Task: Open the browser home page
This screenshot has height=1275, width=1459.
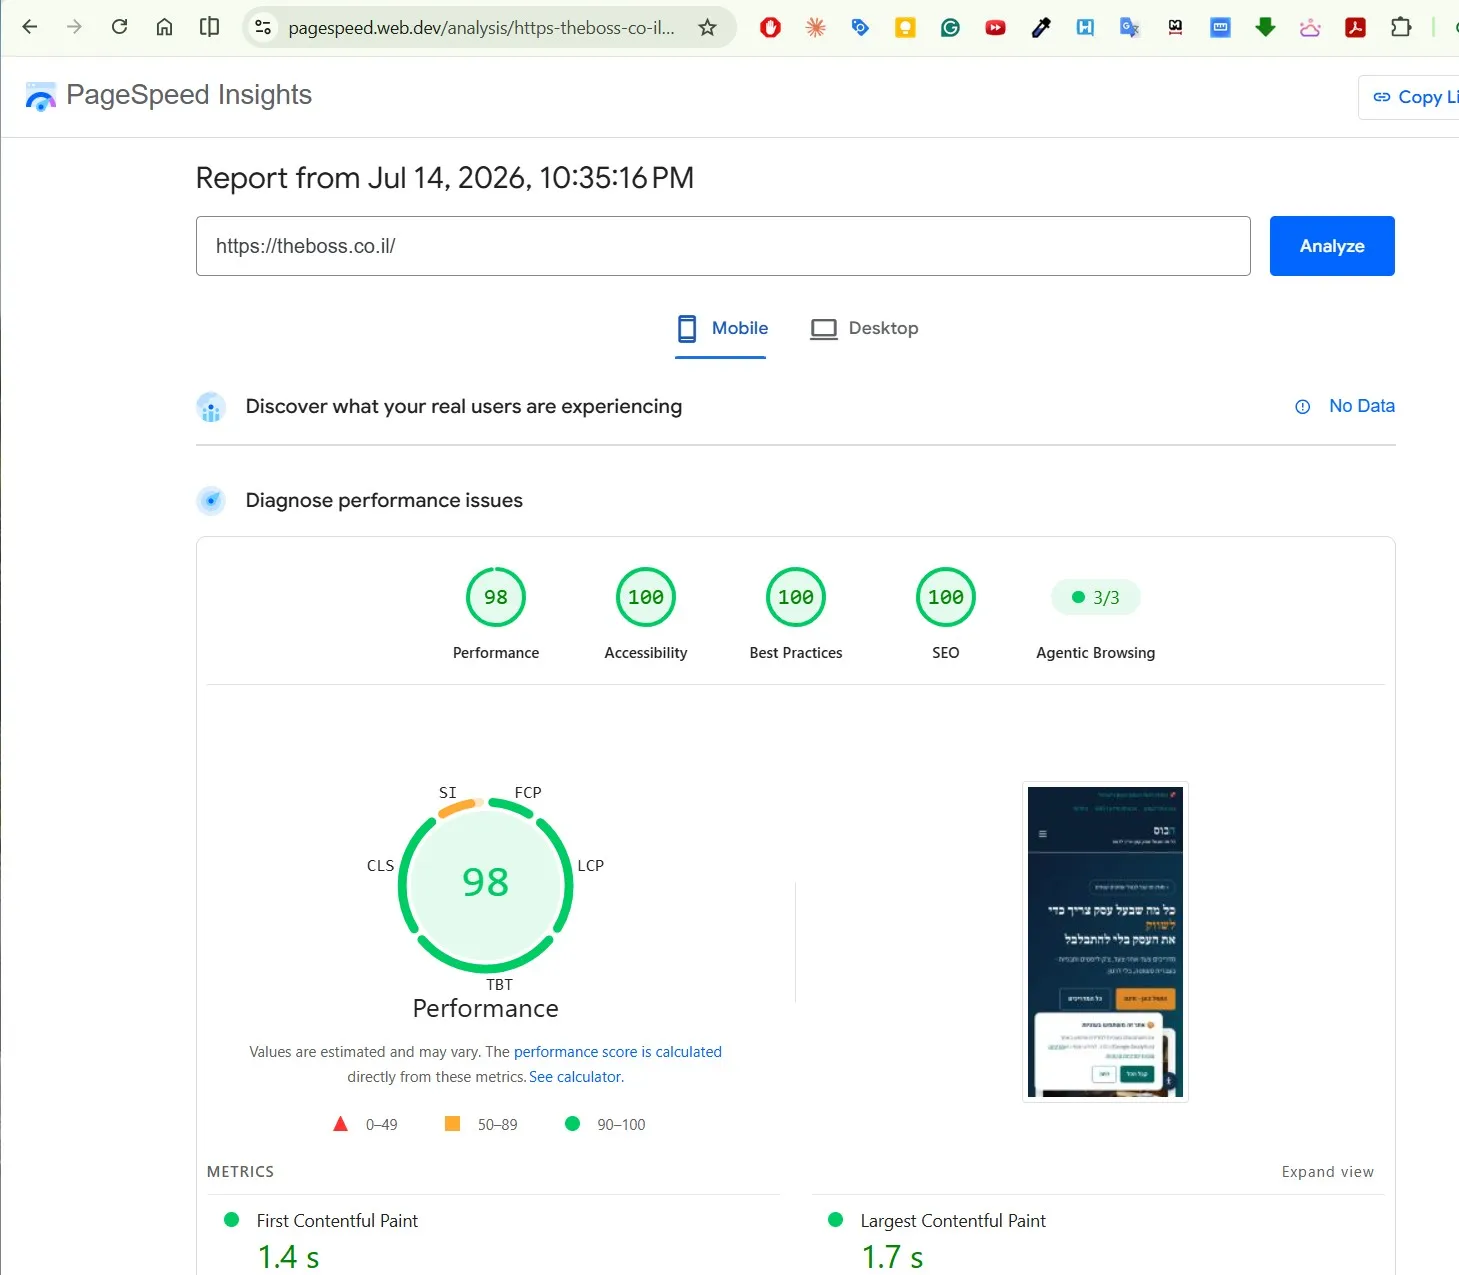Action: click(x=164, y=27)
